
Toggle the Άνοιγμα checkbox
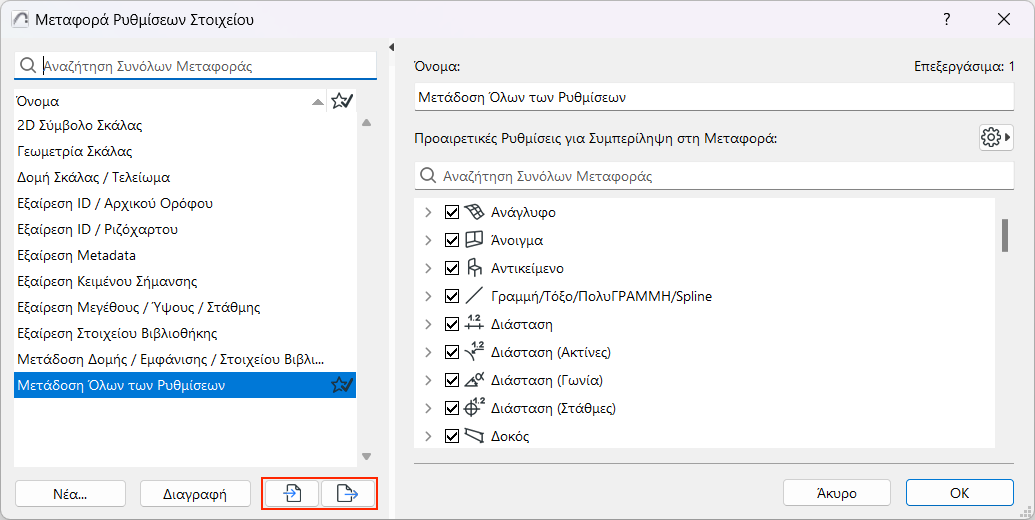coord(451,240)
